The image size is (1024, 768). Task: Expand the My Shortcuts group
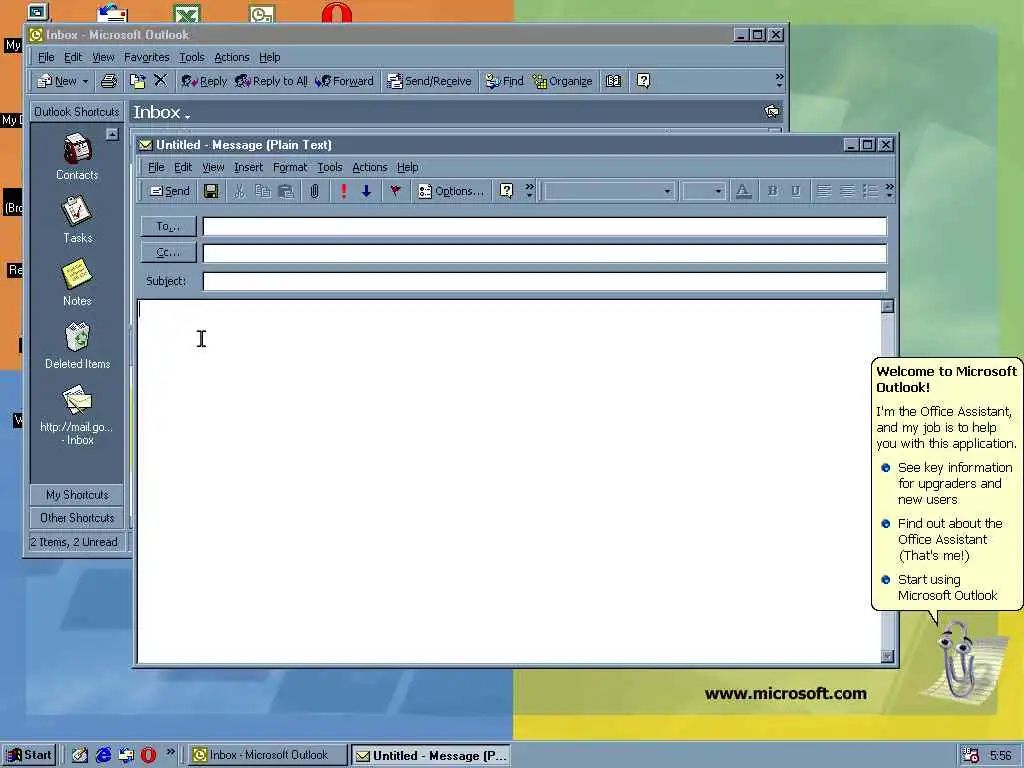point(76,495)
